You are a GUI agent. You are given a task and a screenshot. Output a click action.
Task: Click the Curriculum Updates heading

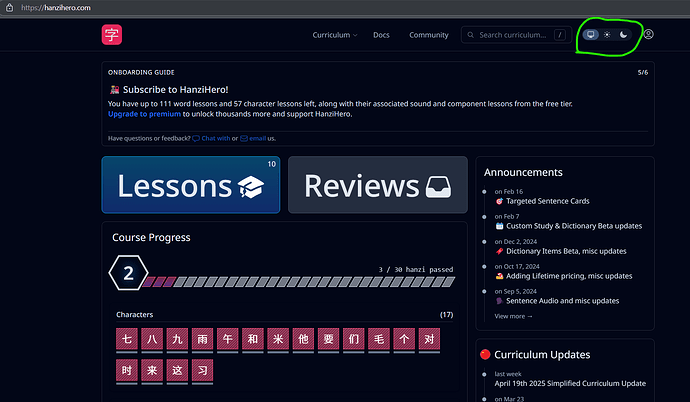pos(542,354)
